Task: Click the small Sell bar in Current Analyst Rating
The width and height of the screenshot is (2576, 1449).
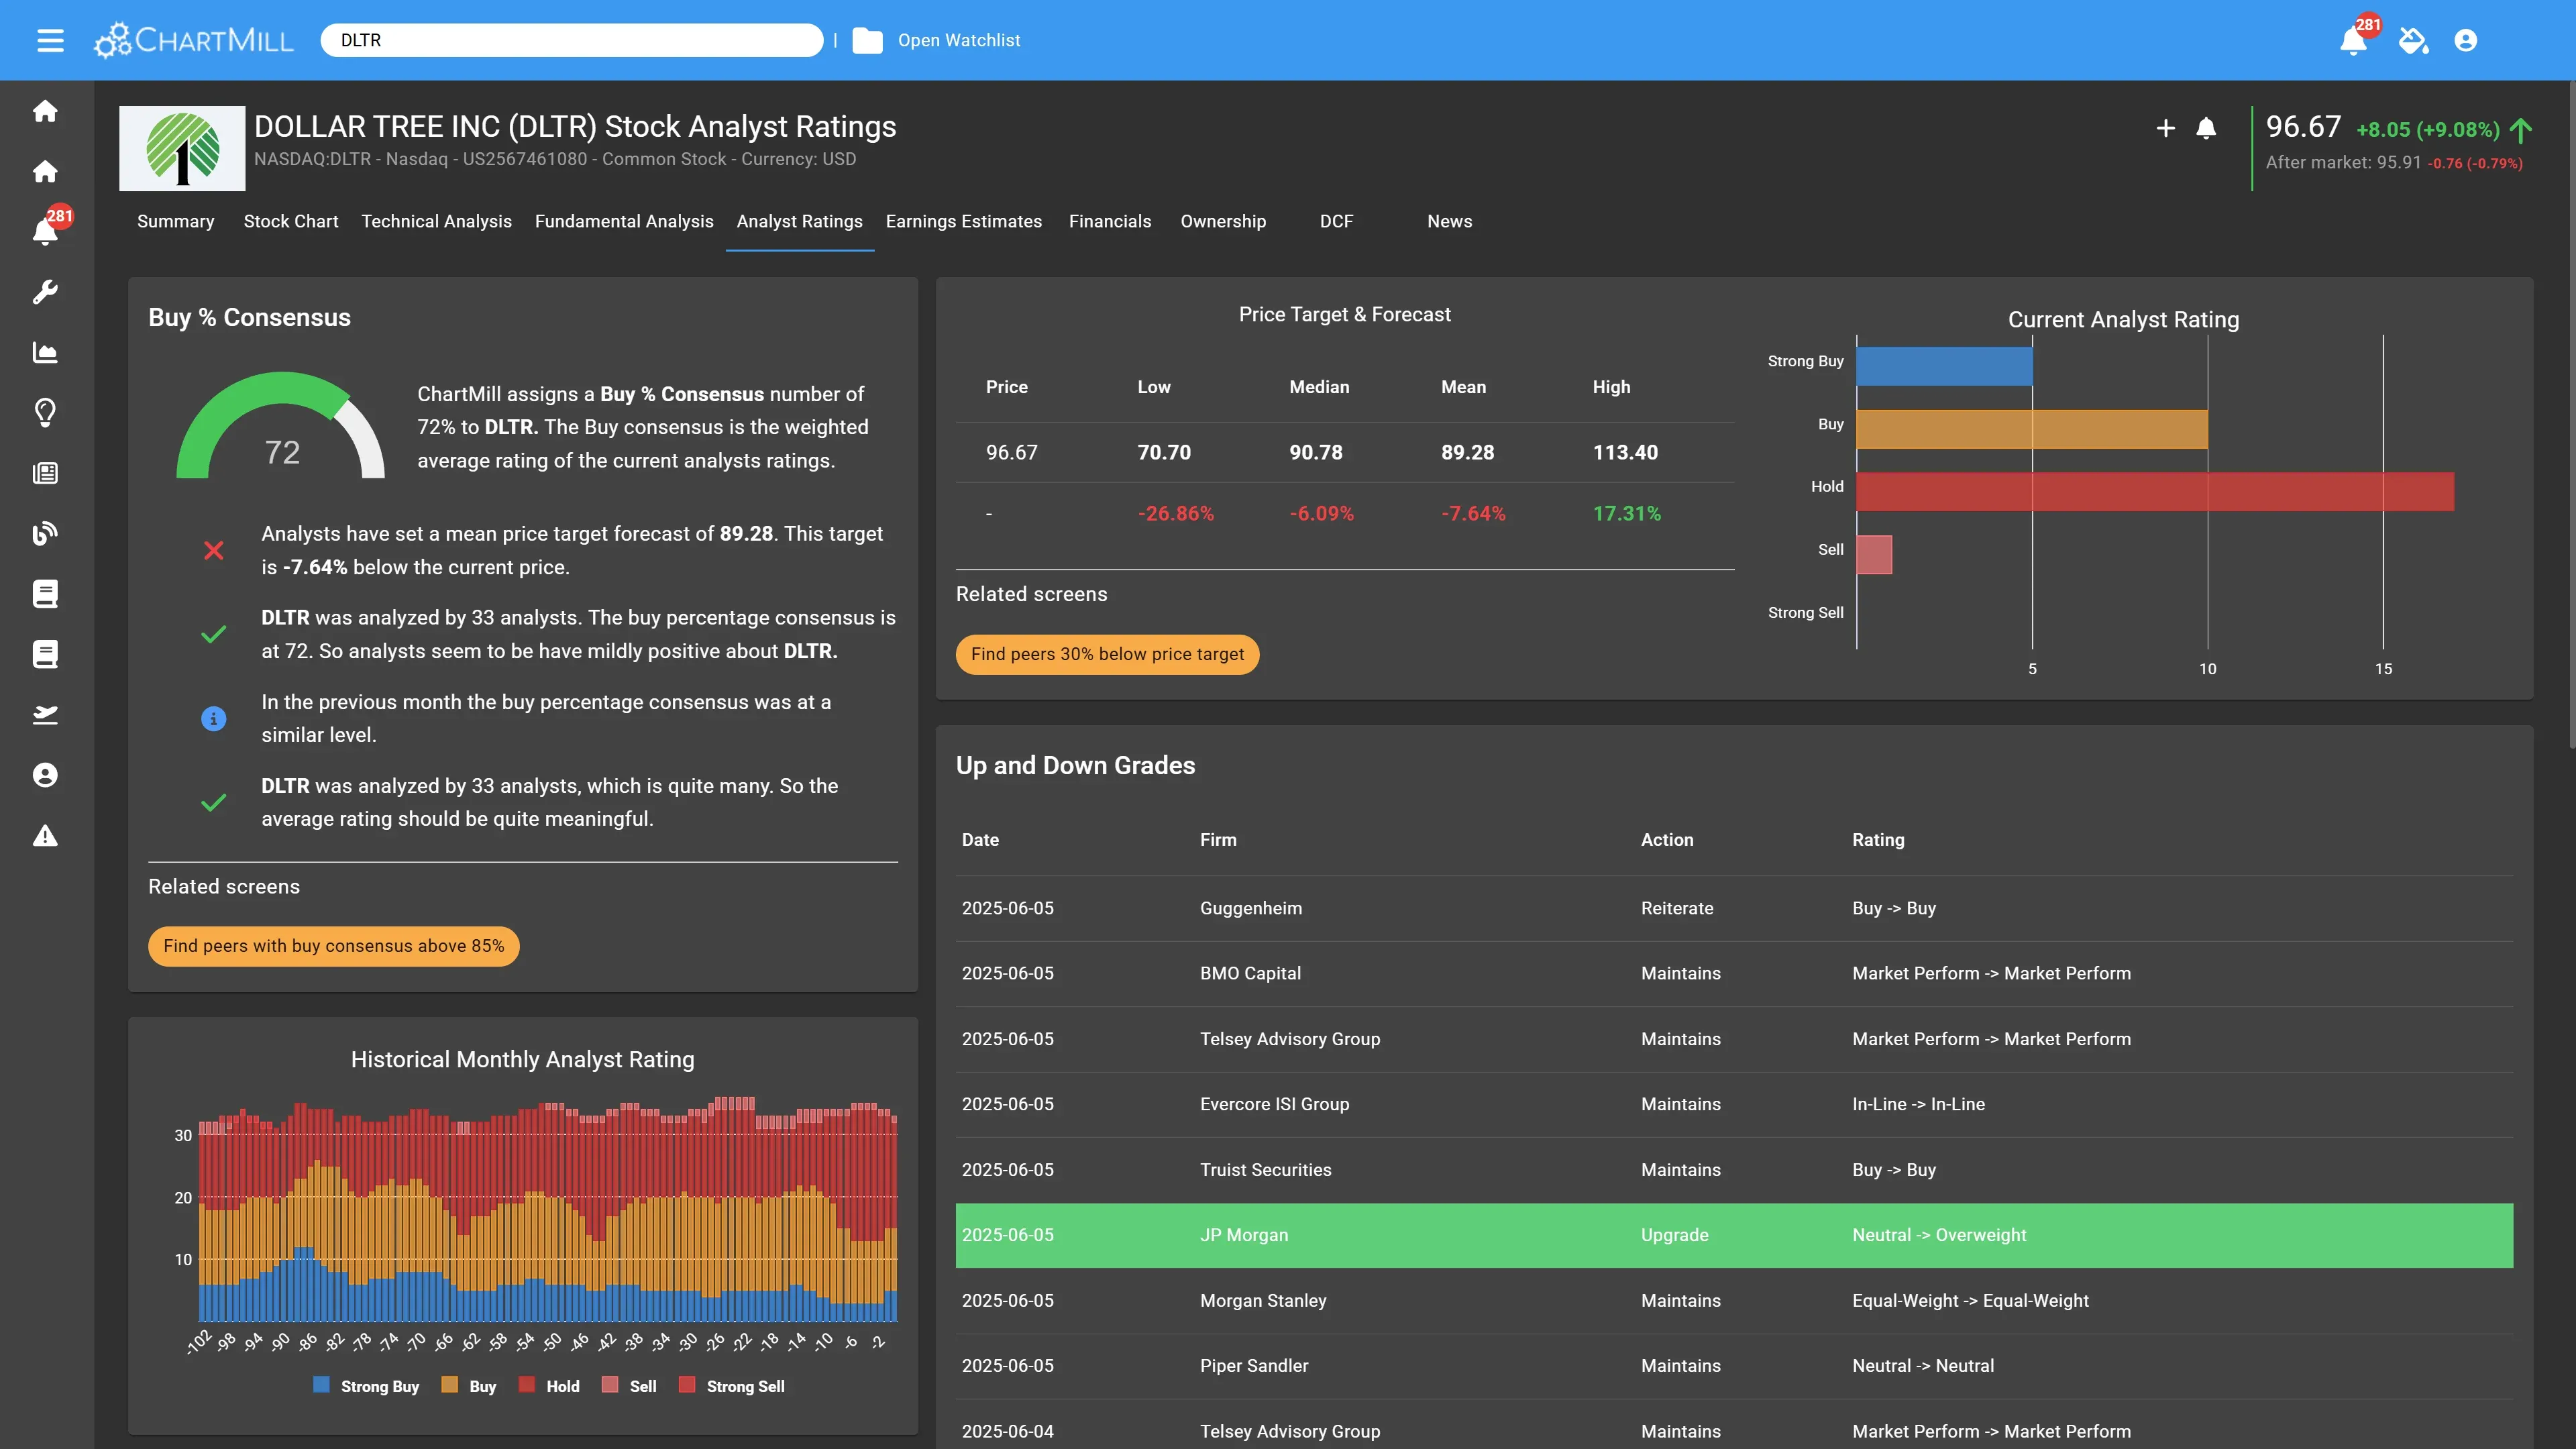Action: (1874, 555)
